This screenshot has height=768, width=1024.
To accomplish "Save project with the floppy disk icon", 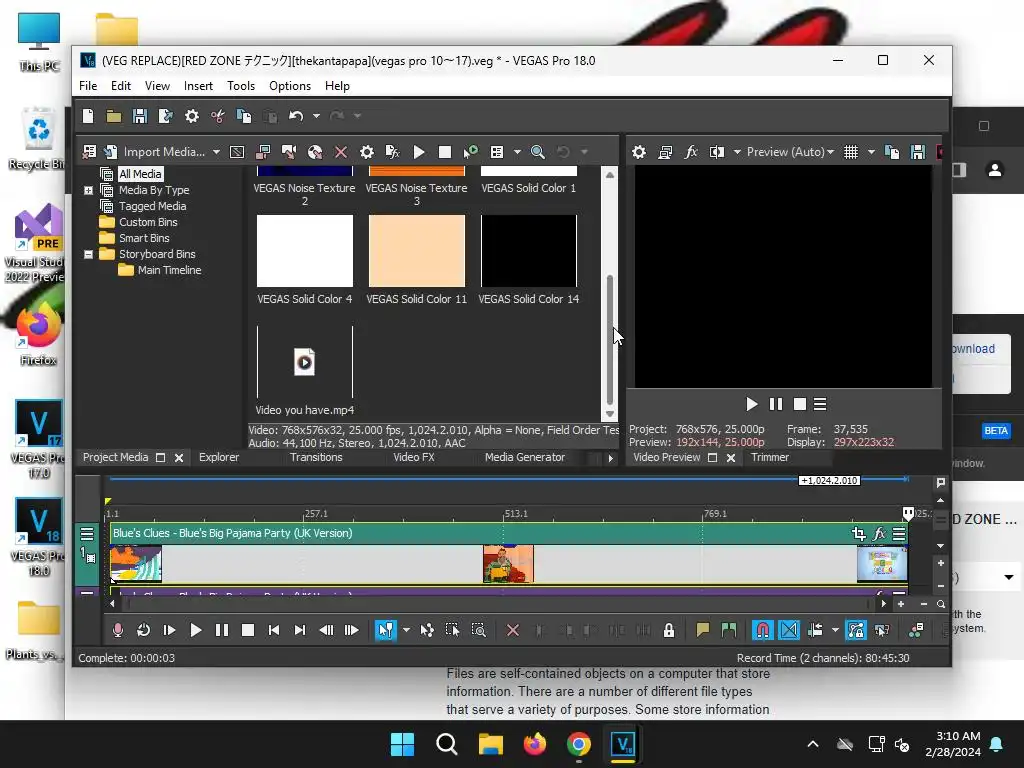I will (140, 116).
